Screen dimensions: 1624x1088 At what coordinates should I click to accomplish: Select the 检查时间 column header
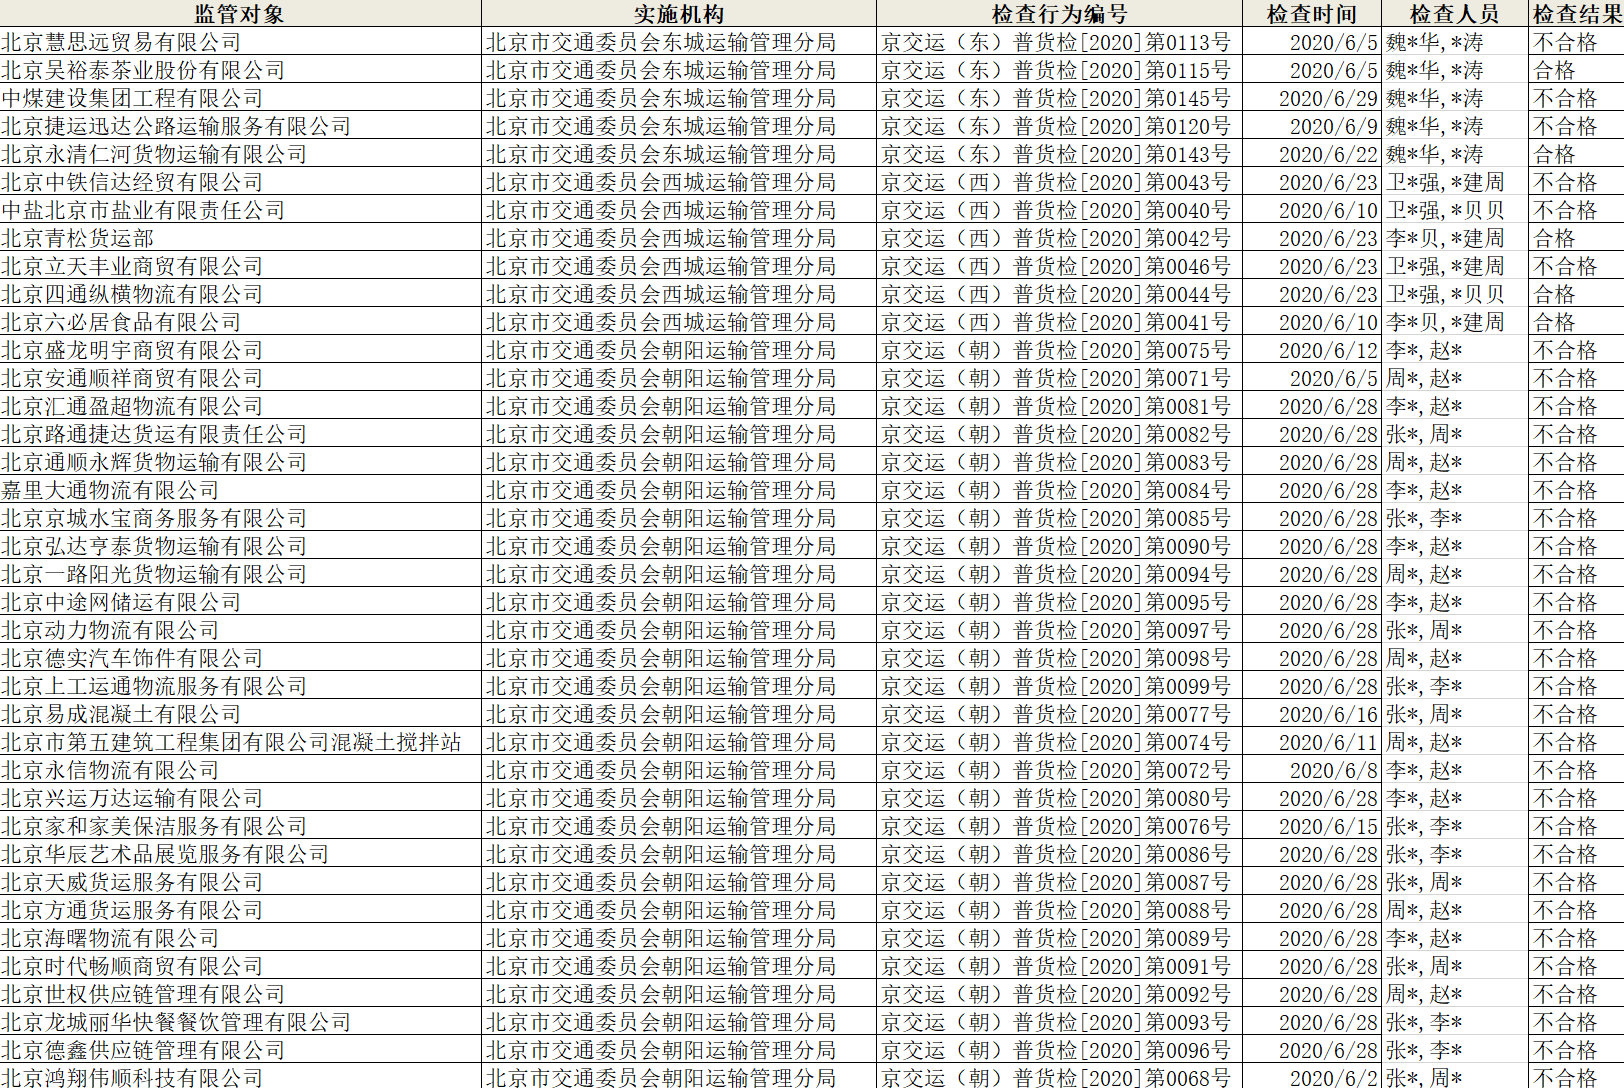pyautogui.click(x=1312, y=14)
